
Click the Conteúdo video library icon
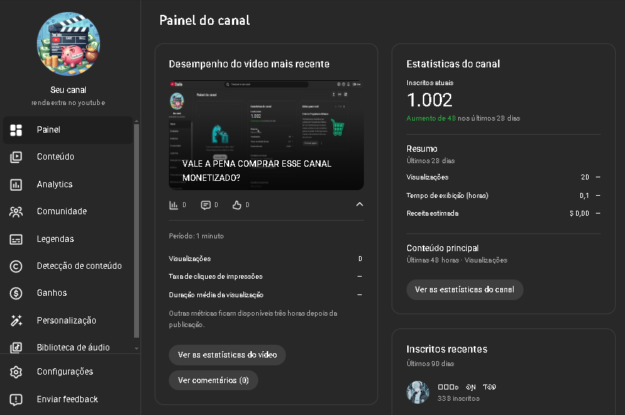16,157
